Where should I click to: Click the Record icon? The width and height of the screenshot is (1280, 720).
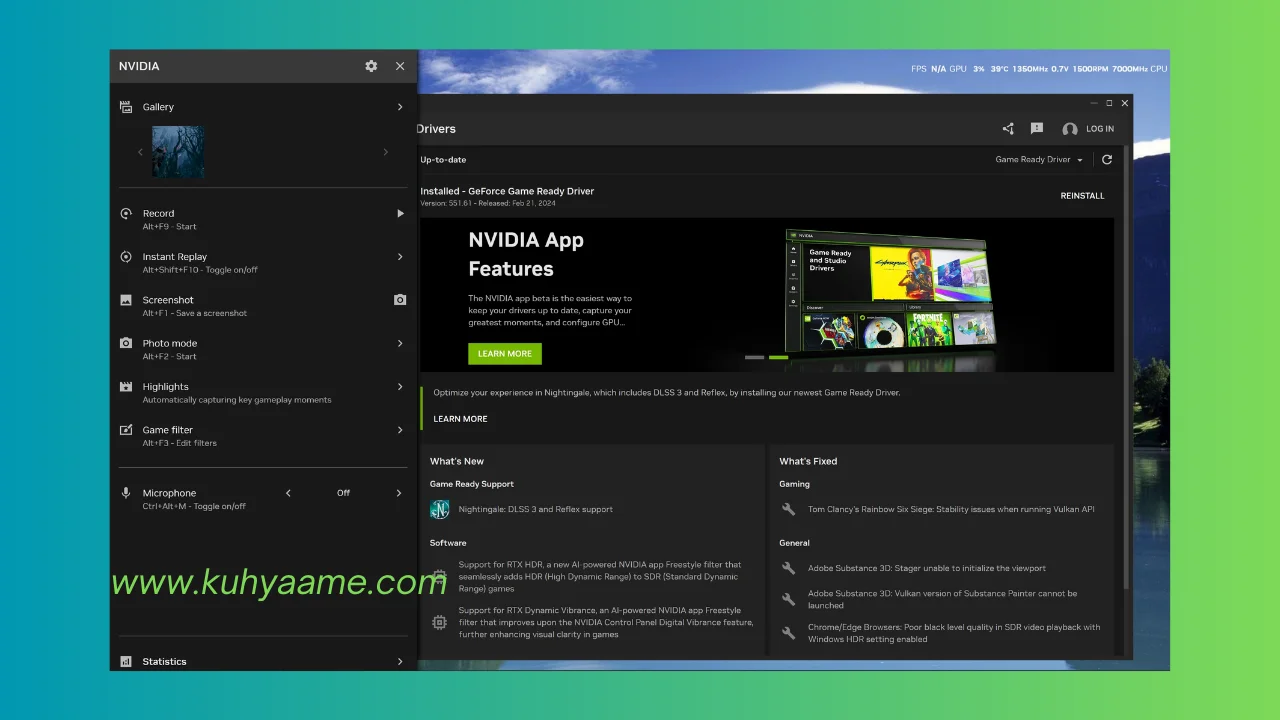[x=126, y=213]
